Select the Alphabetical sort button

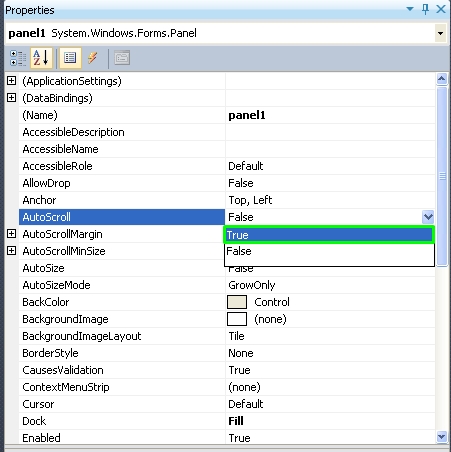[x=41, y=58]
